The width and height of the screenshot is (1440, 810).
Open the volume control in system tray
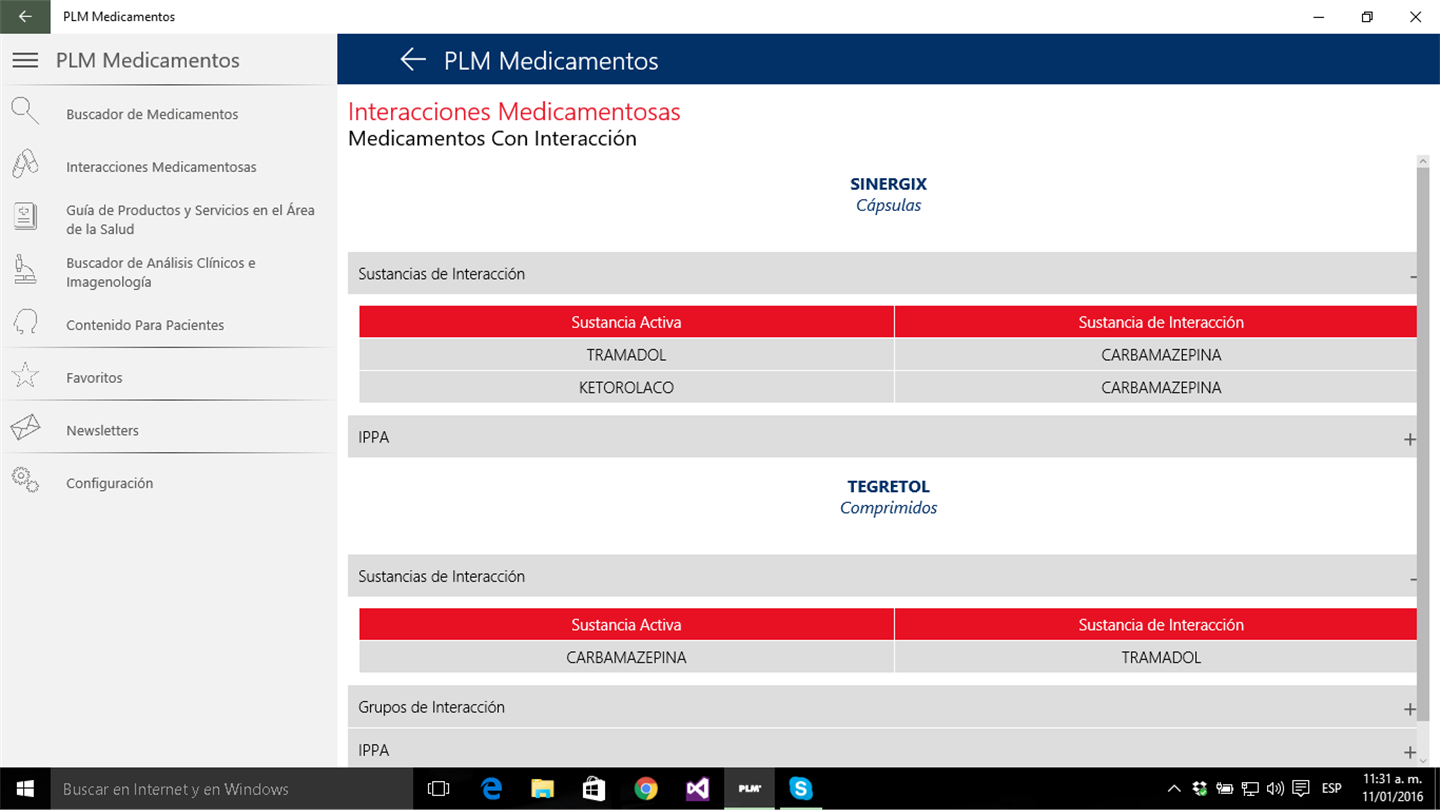[1275, 789]
